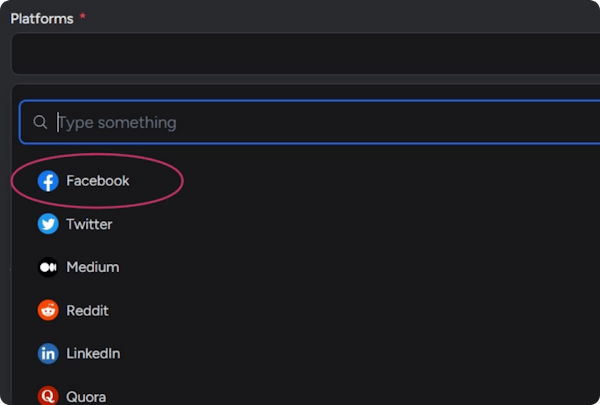Click the empty space right of LinkedIn

(350, 353)
